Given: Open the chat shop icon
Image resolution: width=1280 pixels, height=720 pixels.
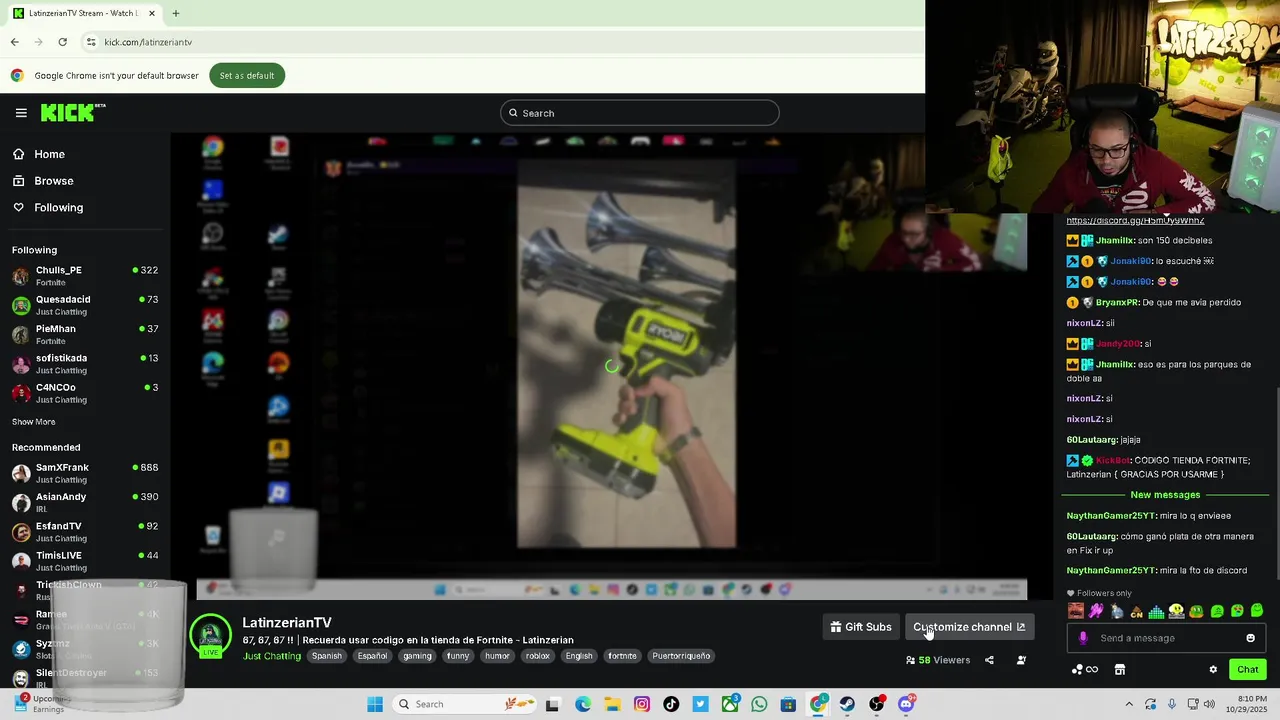Looking at the screenshot, I should pos(1120,669).
